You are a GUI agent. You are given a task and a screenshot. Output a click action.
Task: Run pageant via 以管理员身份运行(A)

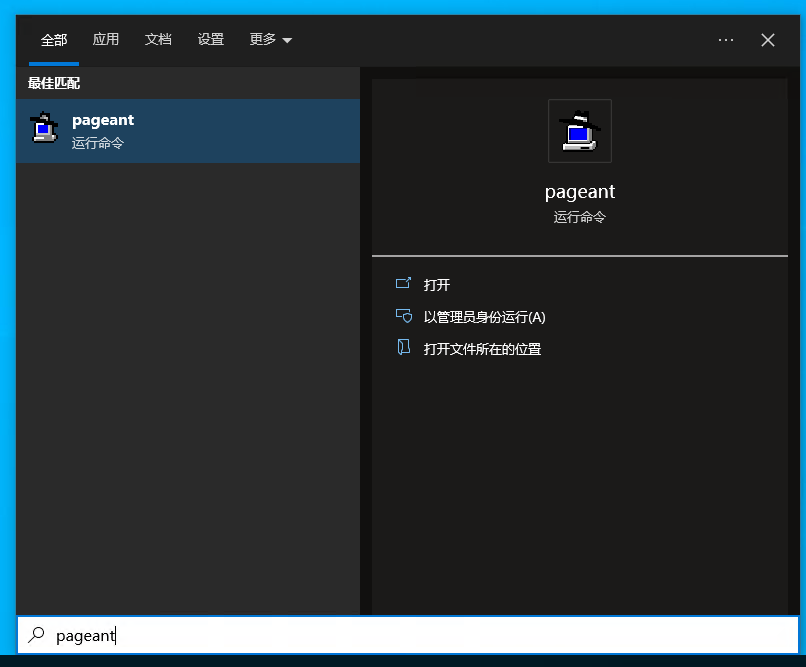[x=484, y=317]
